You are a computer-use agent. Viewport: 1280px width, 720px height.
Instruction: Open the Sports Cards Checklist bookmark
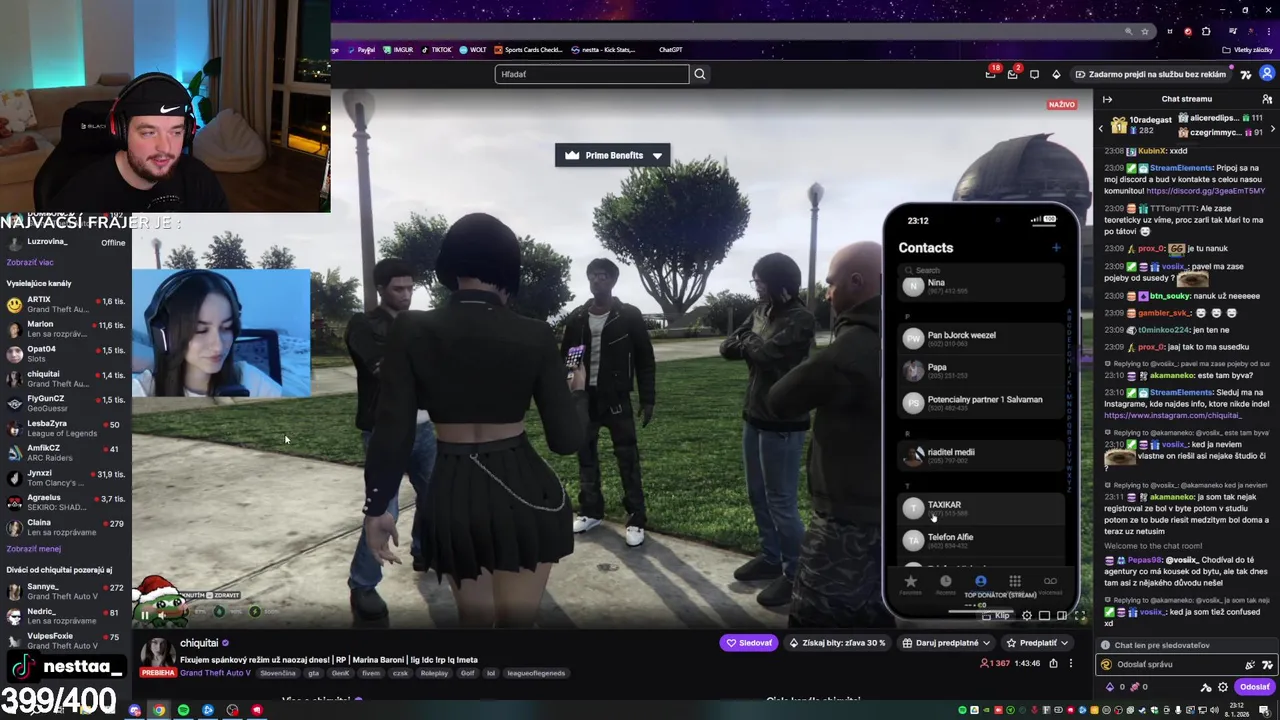click(528, 50)
